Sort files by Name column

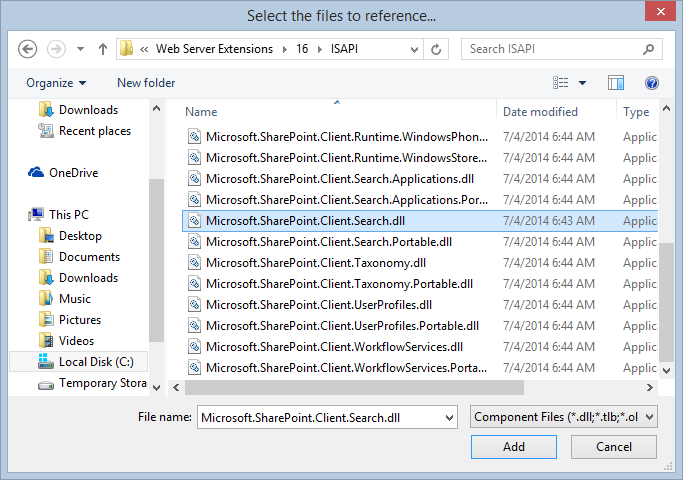(201, 112)
